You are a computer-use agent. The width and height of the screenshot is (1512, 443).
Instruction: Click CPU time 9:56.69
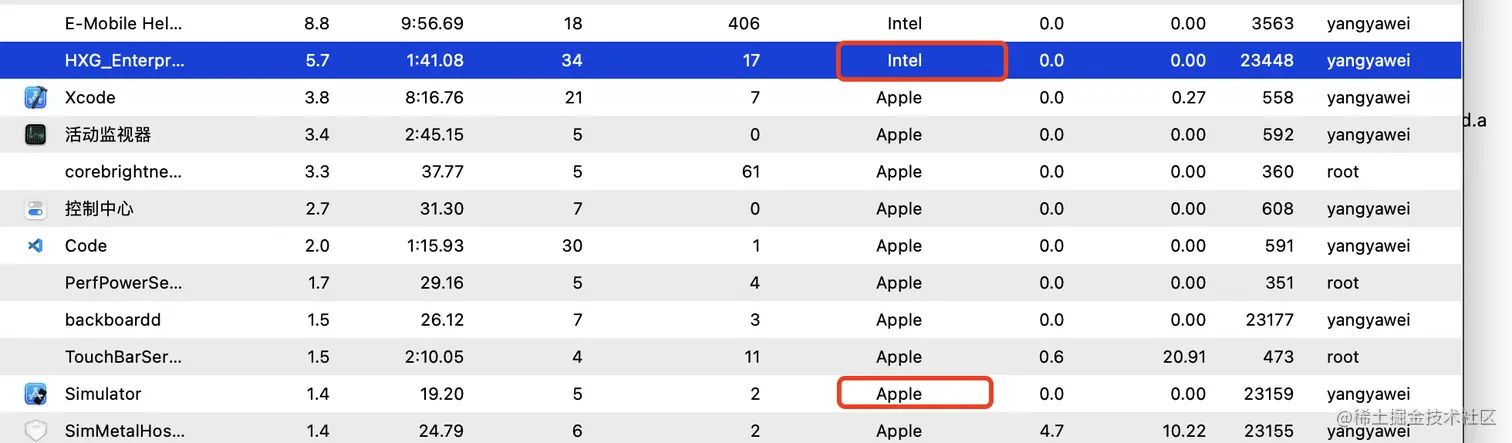coord(434,23)
